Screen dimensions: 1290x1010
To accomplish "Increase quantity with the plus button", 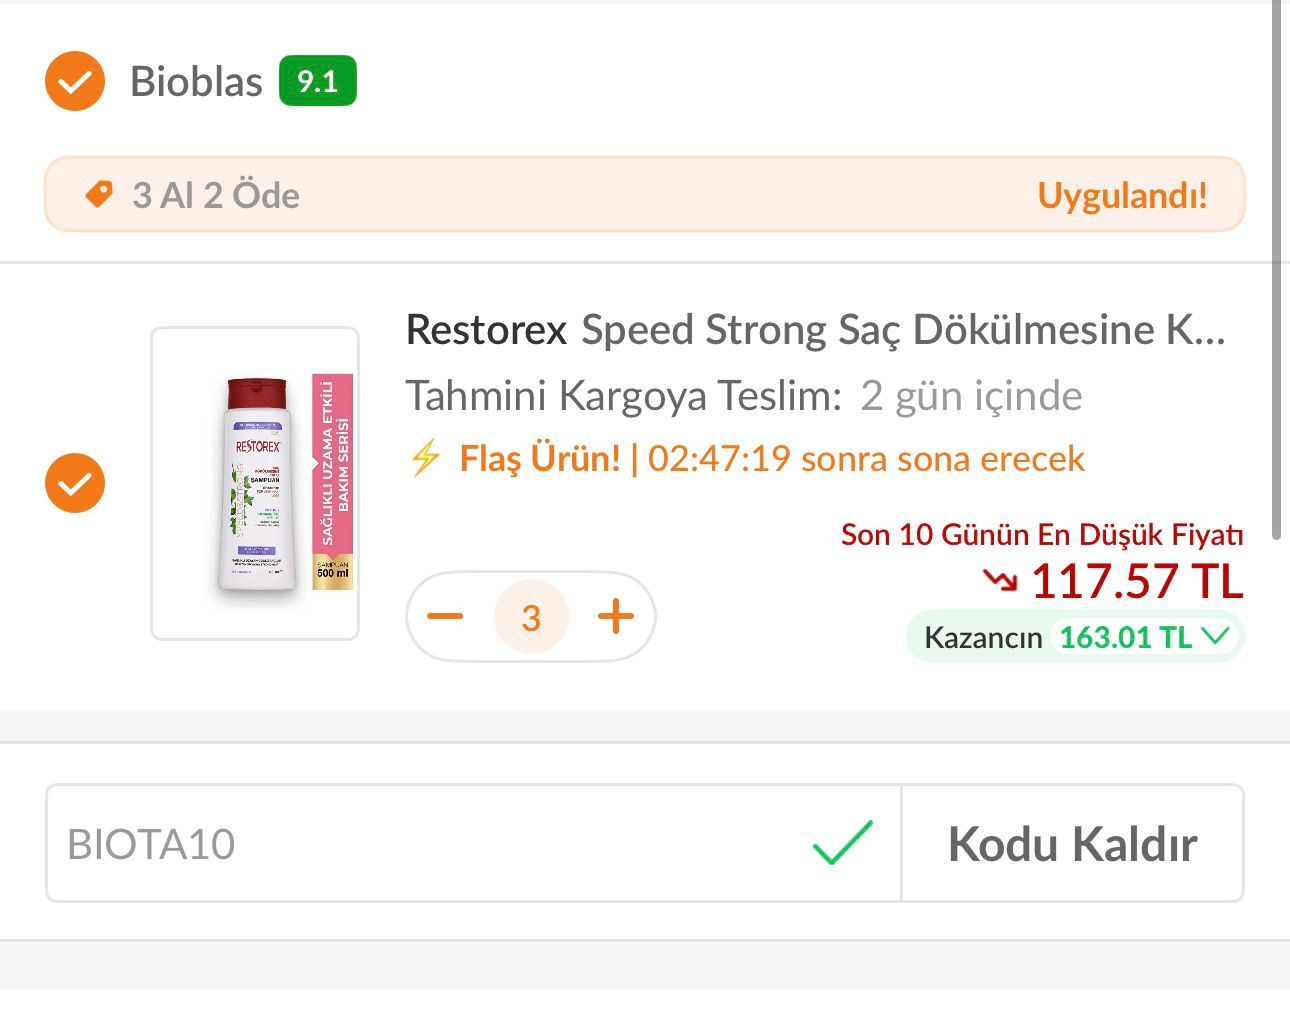I will coord(615,616).
